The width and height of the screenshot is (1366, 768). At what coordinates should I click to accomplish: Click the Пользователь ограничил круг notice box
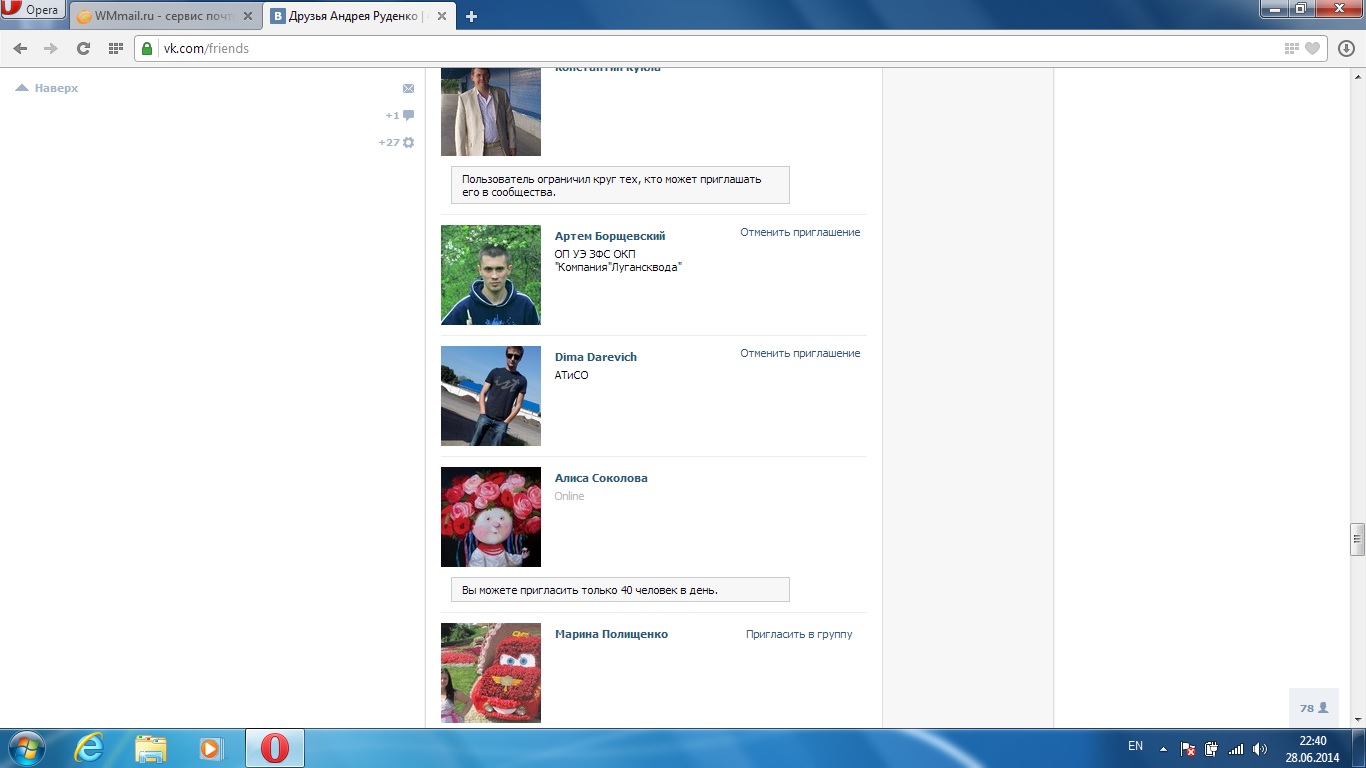pos(620,185)
